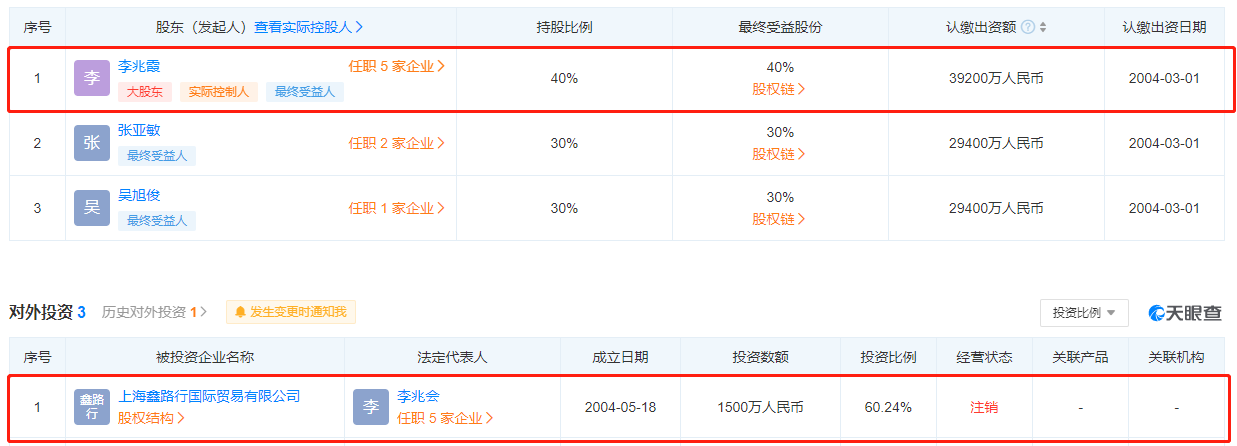Click 发生变更时通知我 button
The image size is (1237, 446).
tap(290, 312)
